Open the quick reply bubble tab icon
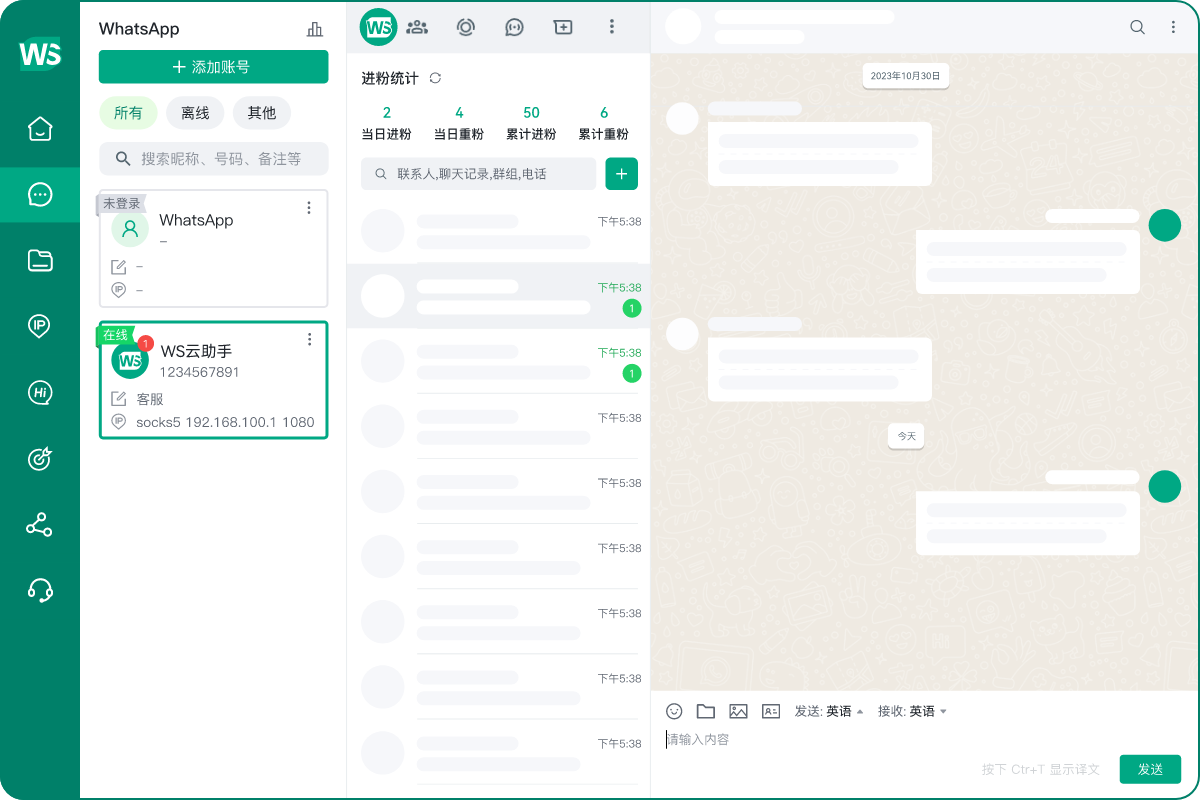 514,27
